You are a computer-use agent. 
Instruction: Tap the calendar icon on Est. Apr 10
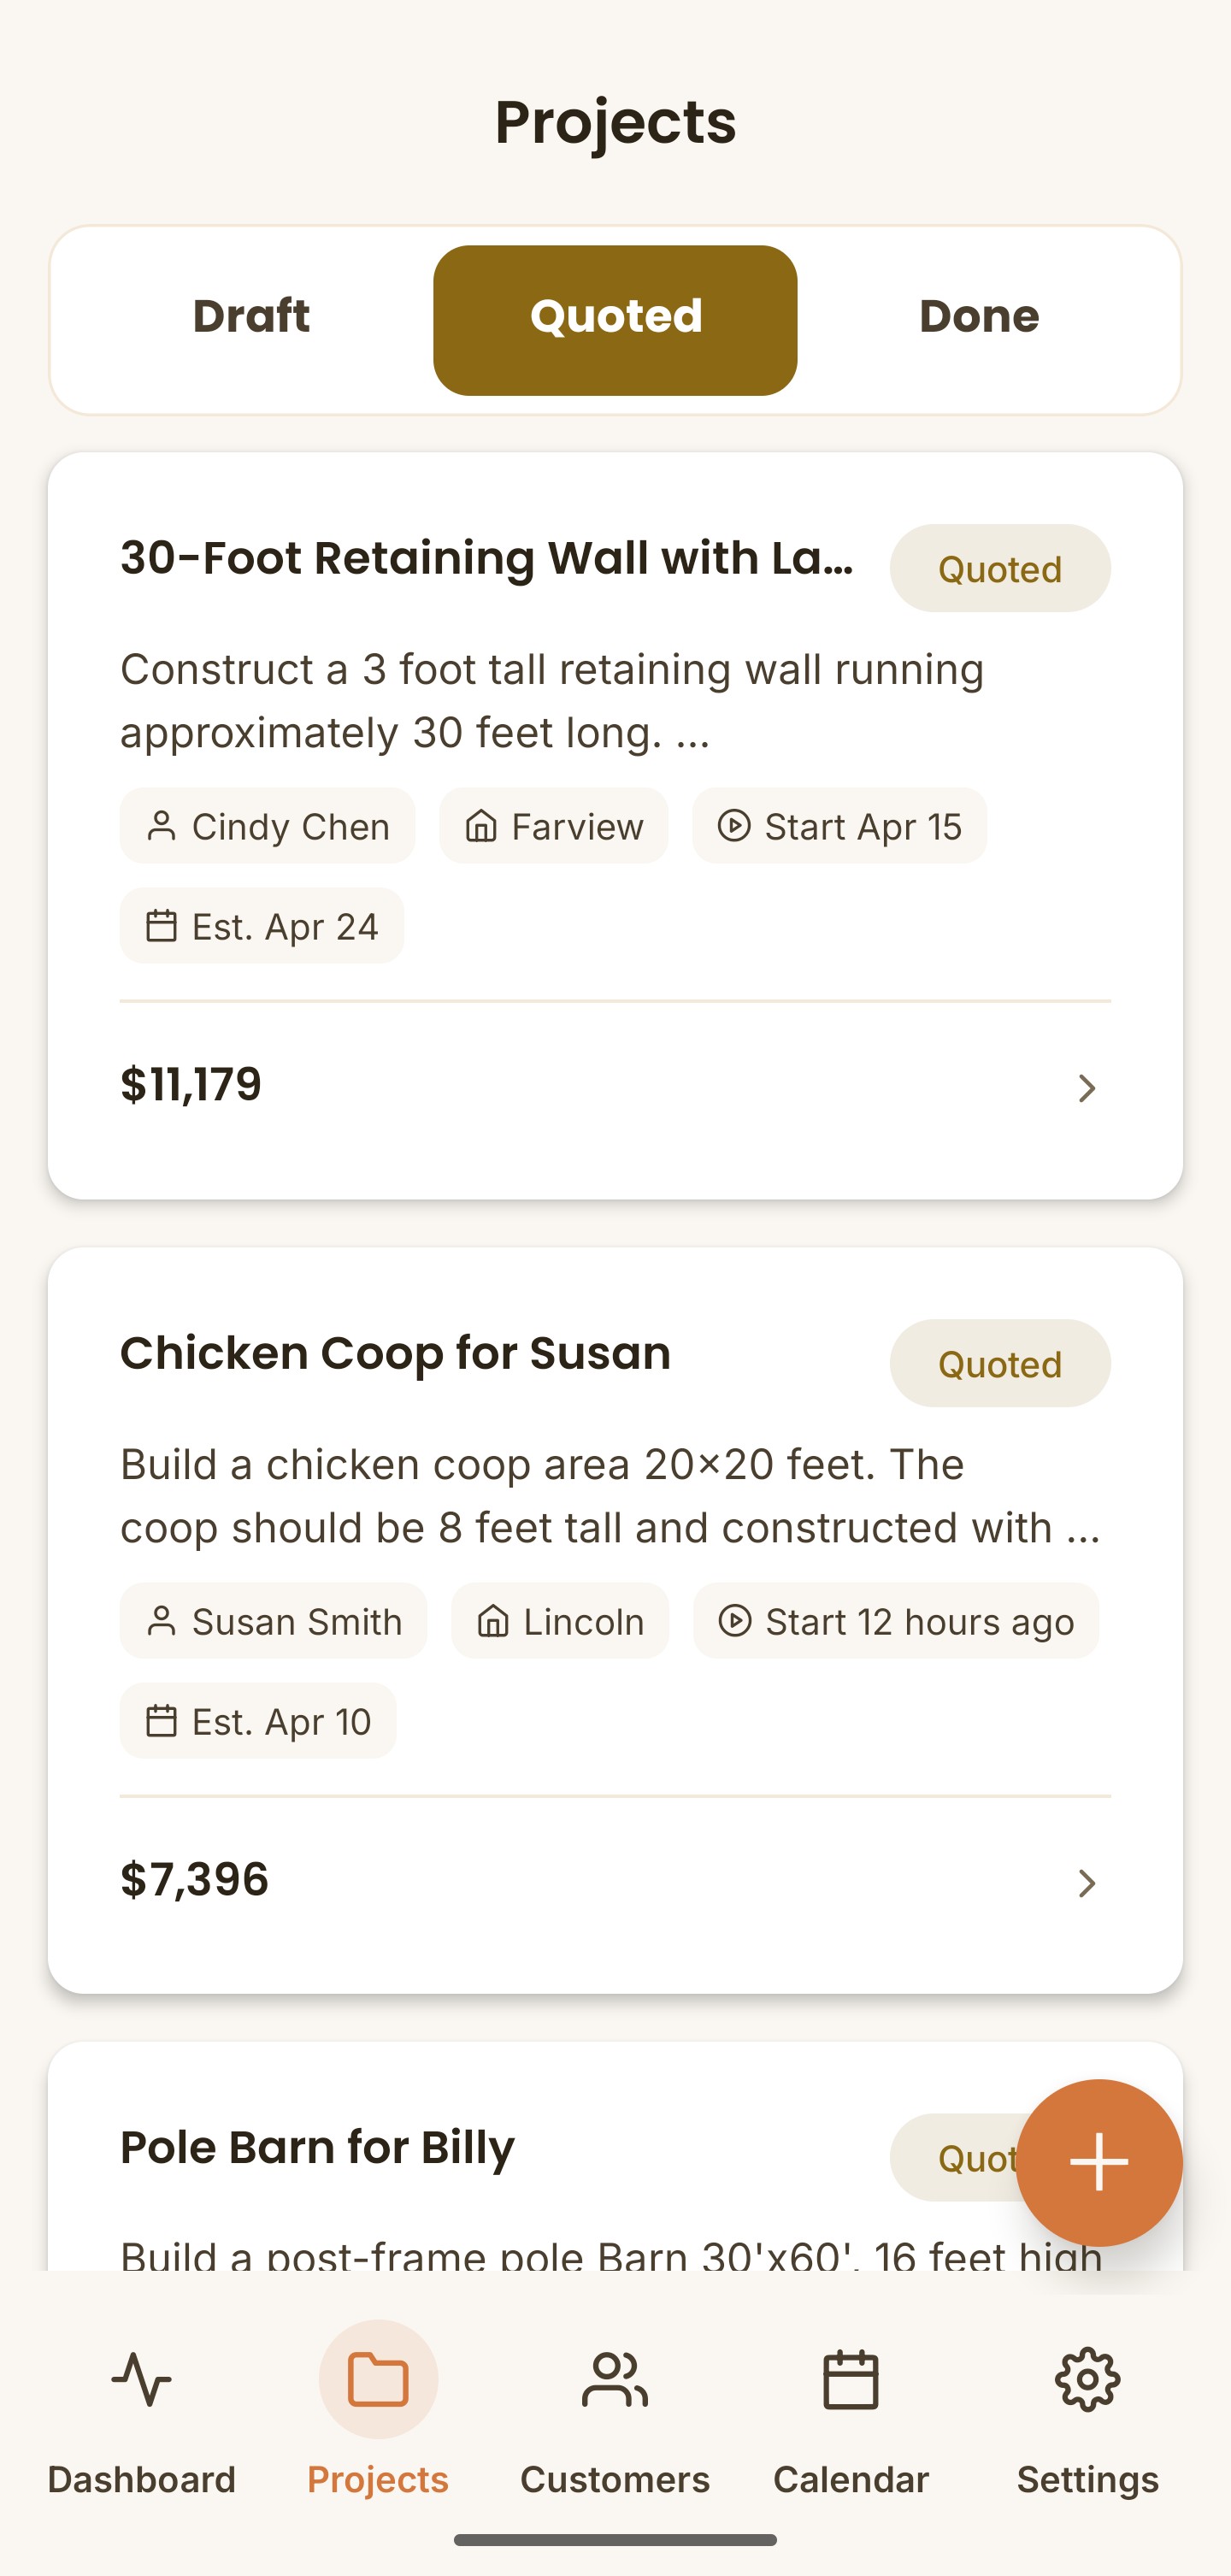(x=161, y=1721)
